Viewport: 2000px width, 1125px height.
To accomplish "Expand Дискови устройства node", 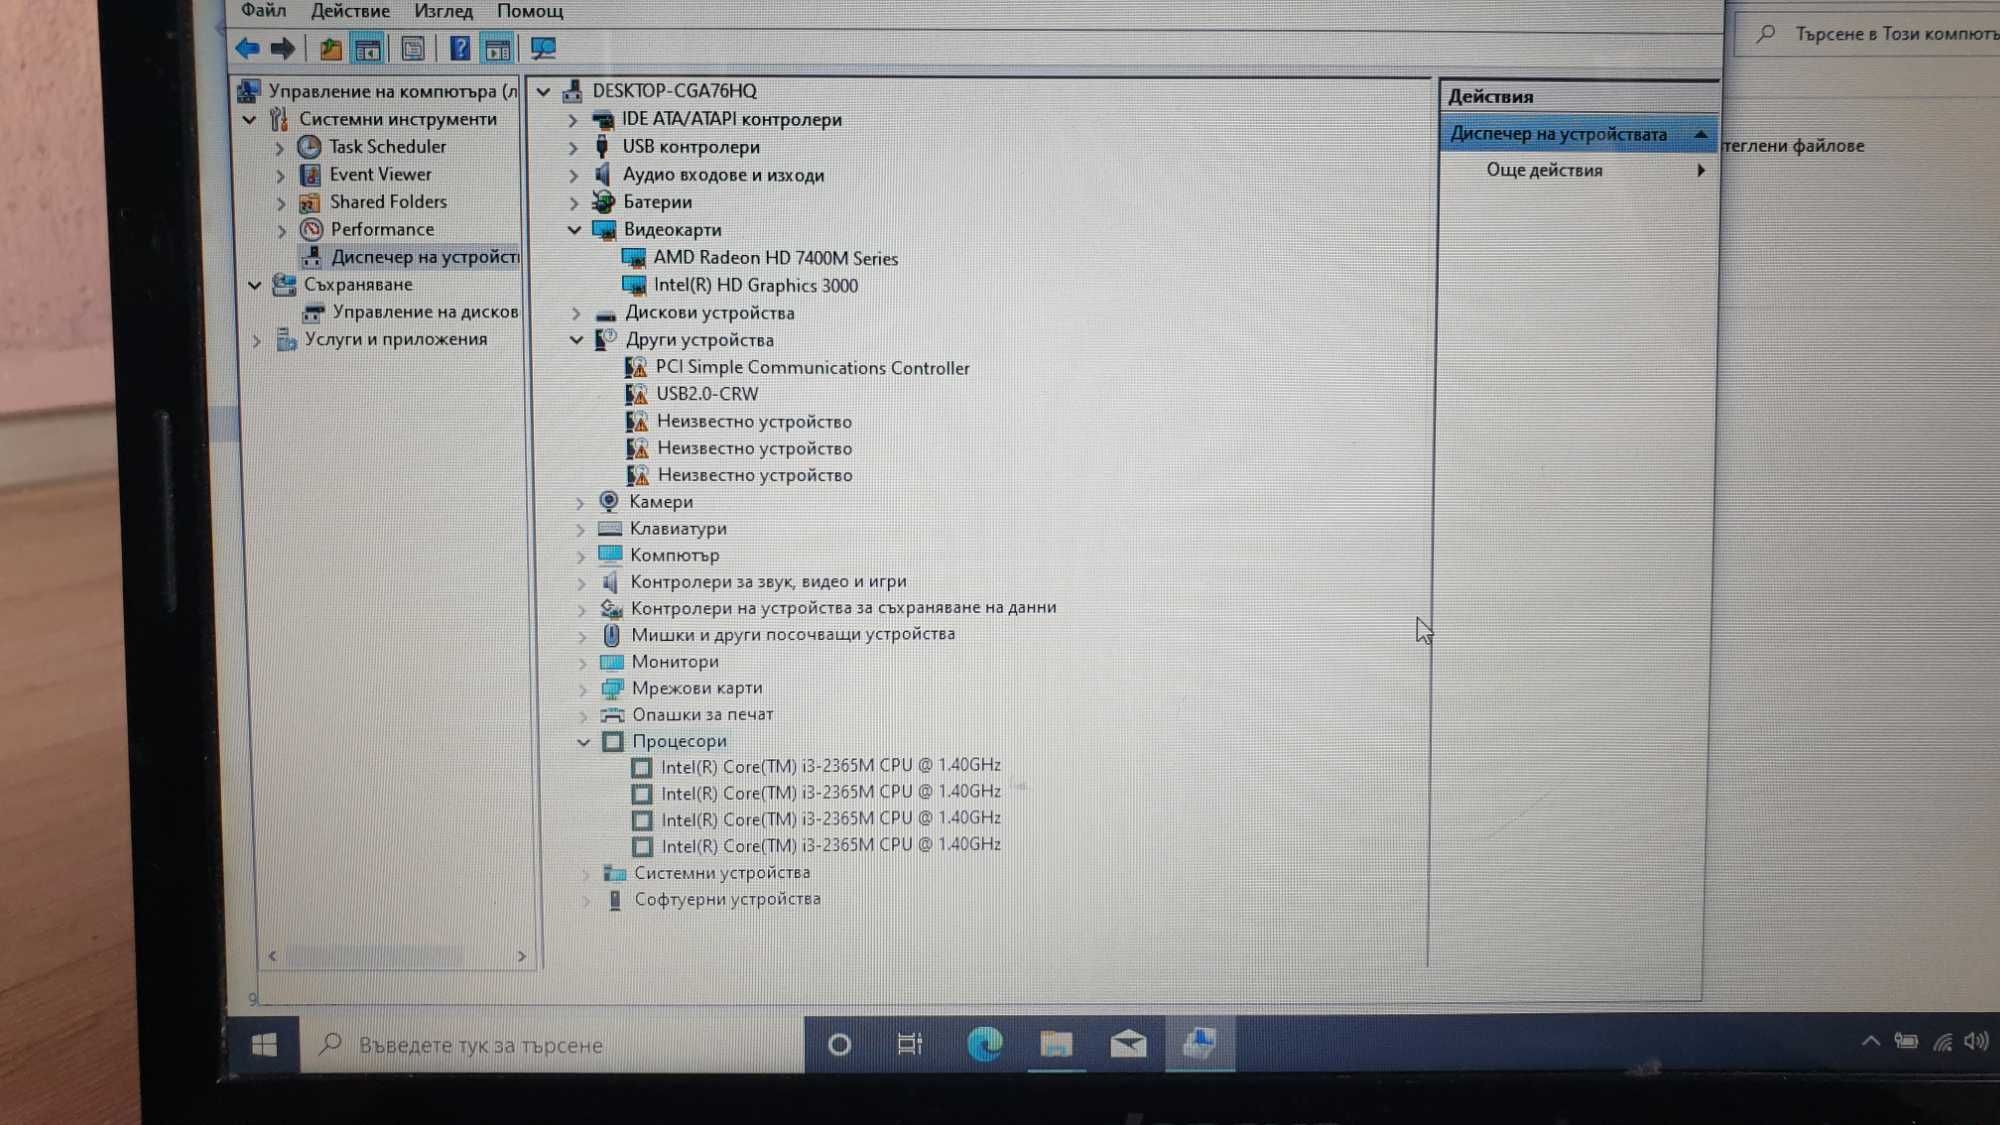I will 575,313.
